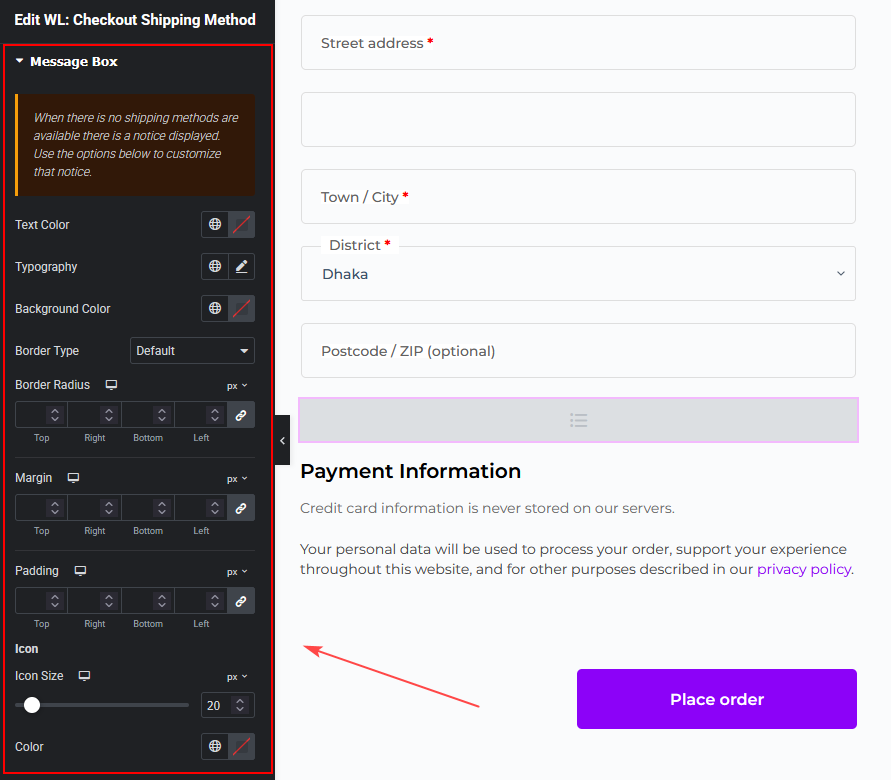This screenshot has width=891, height=780.
Task: Click responsive device icon beside Icon Size
Action: point(84,675)
